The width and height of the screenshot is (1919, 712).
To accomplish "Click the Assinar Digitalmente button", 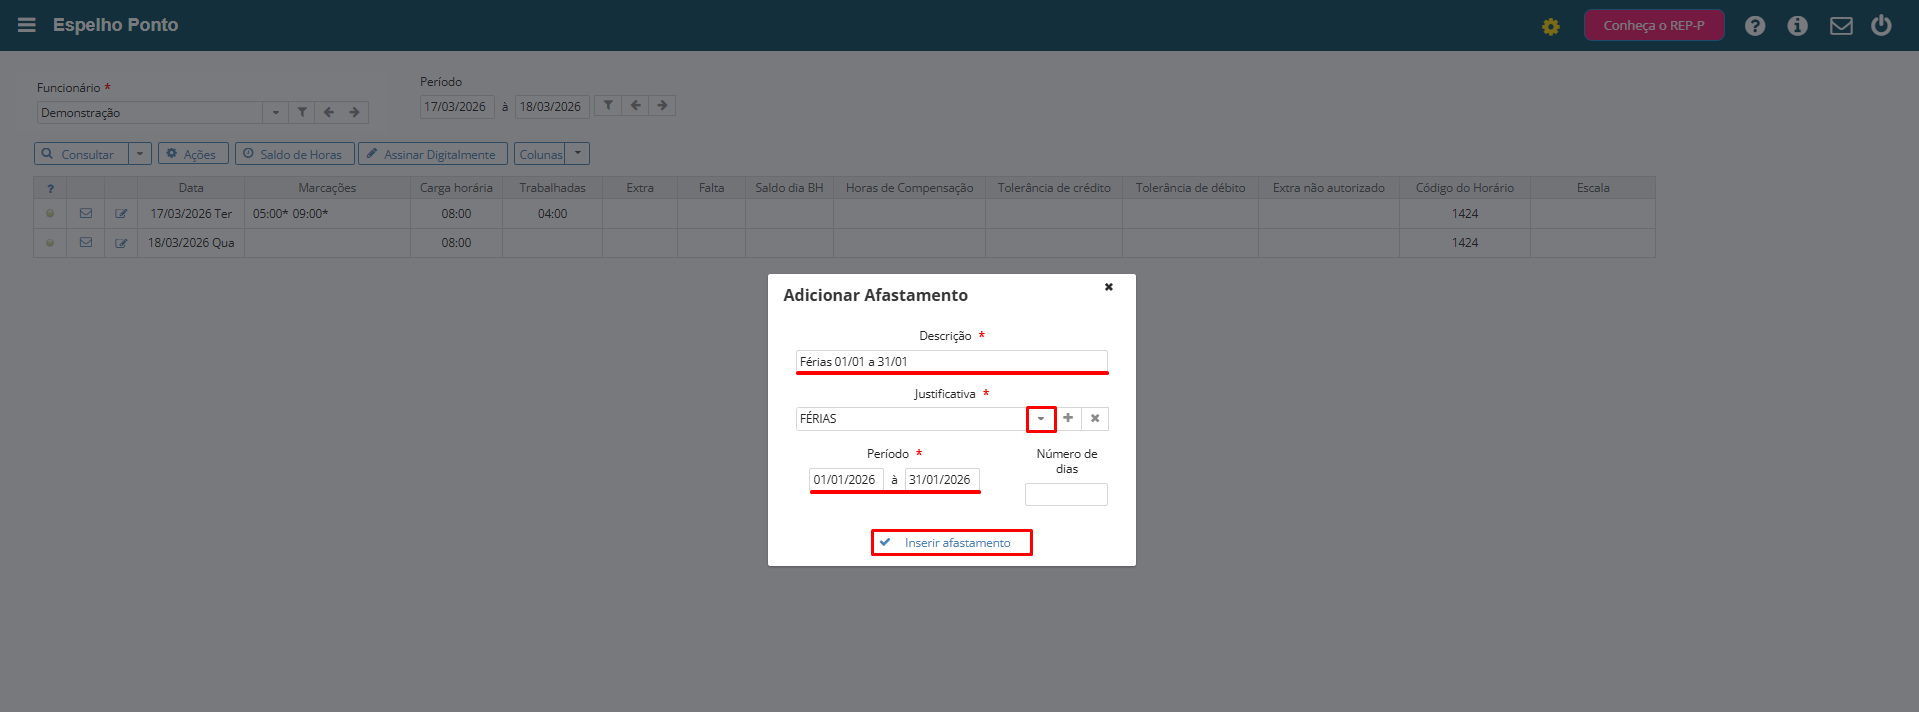I will [433, 154].
